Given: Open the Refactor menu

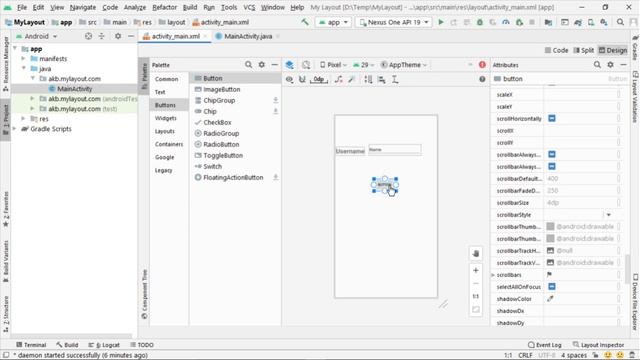Looking at the screenshot, I should 164,7.
